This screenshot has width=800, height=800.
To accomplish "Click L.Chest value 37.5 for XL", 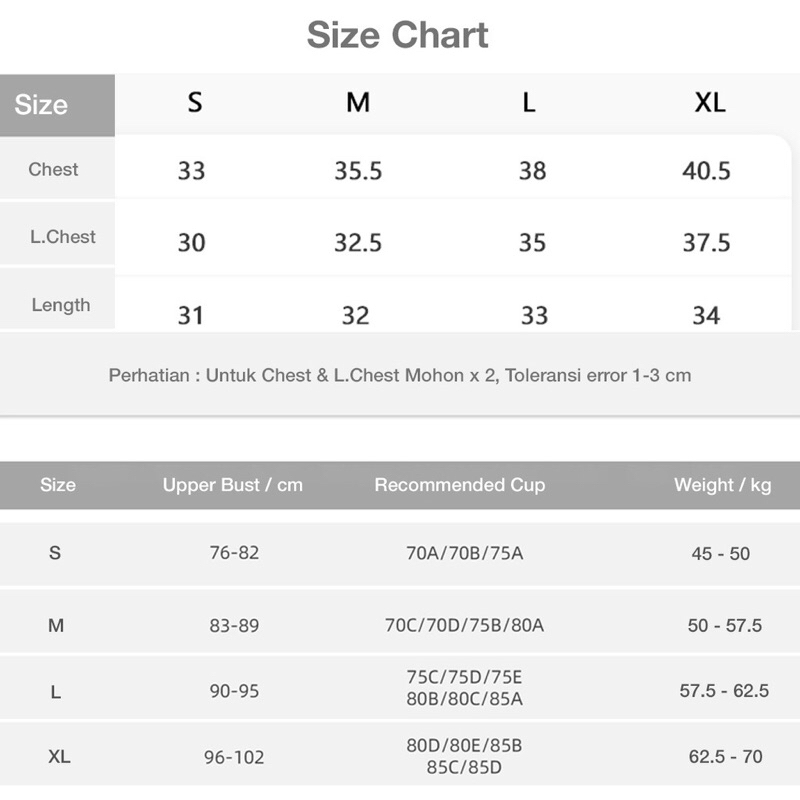I will pyautogui.click(x=706, y=243).
